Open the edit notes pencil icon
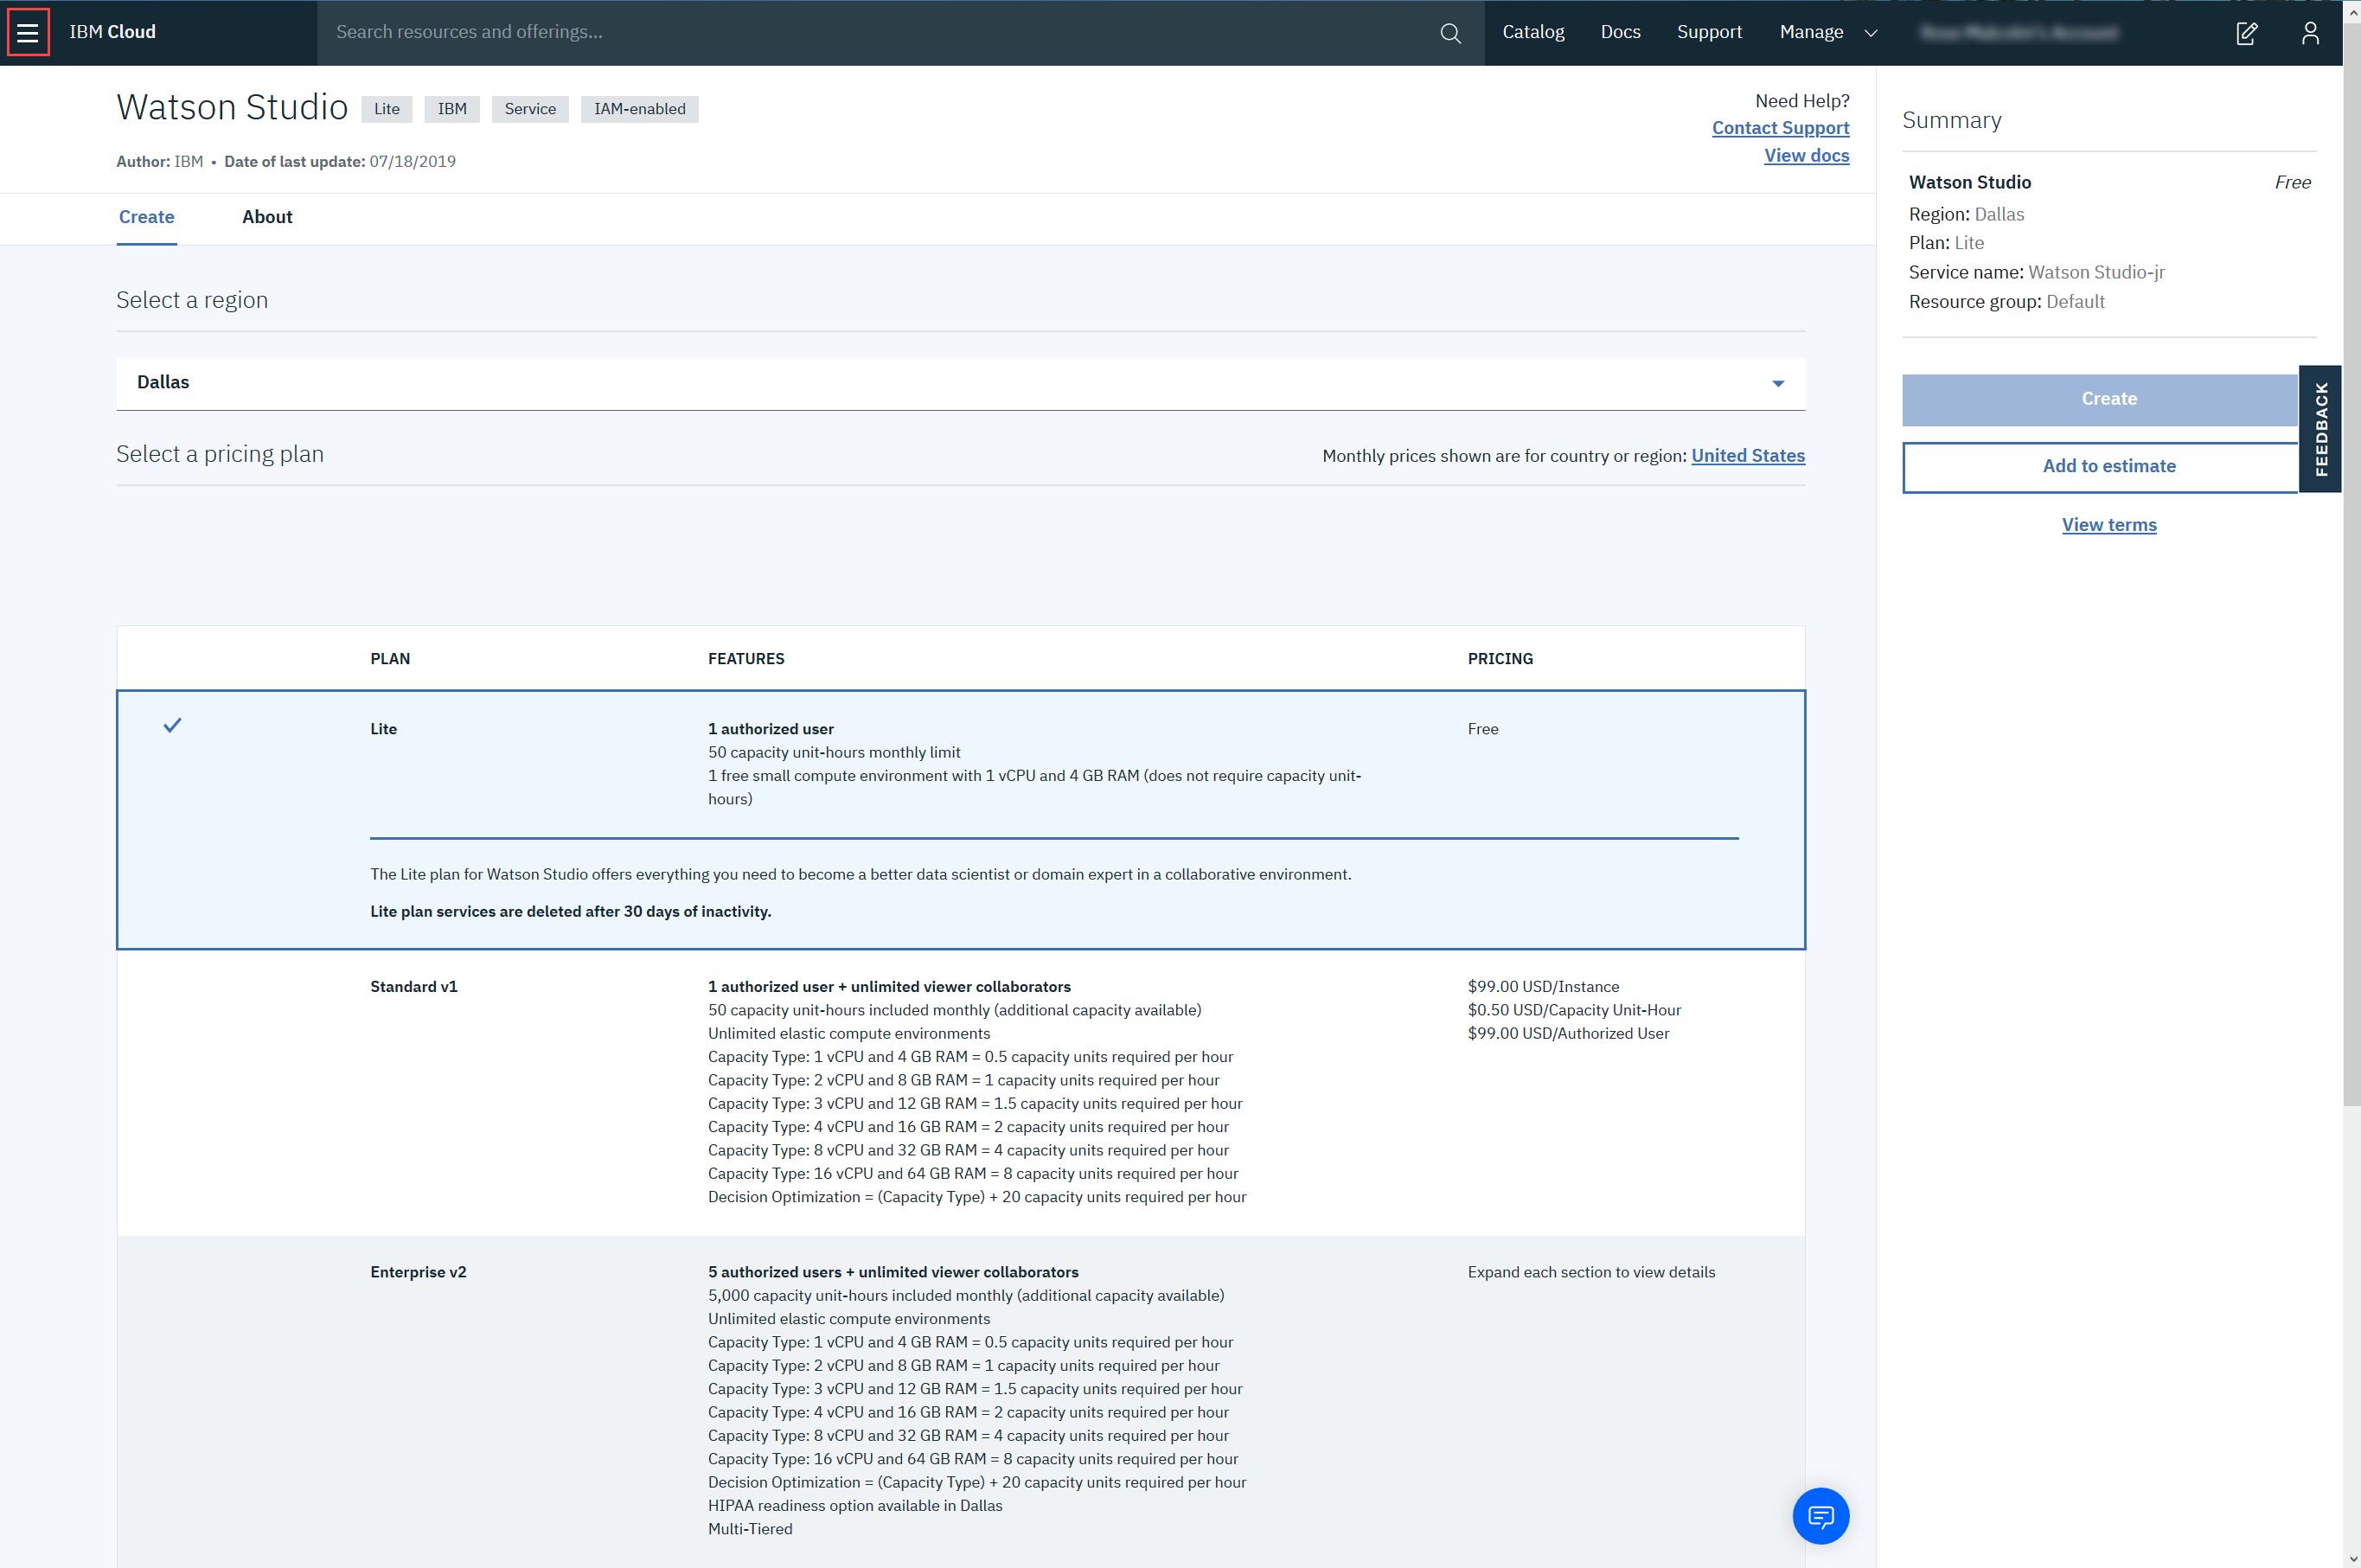 click(2246, 33)
